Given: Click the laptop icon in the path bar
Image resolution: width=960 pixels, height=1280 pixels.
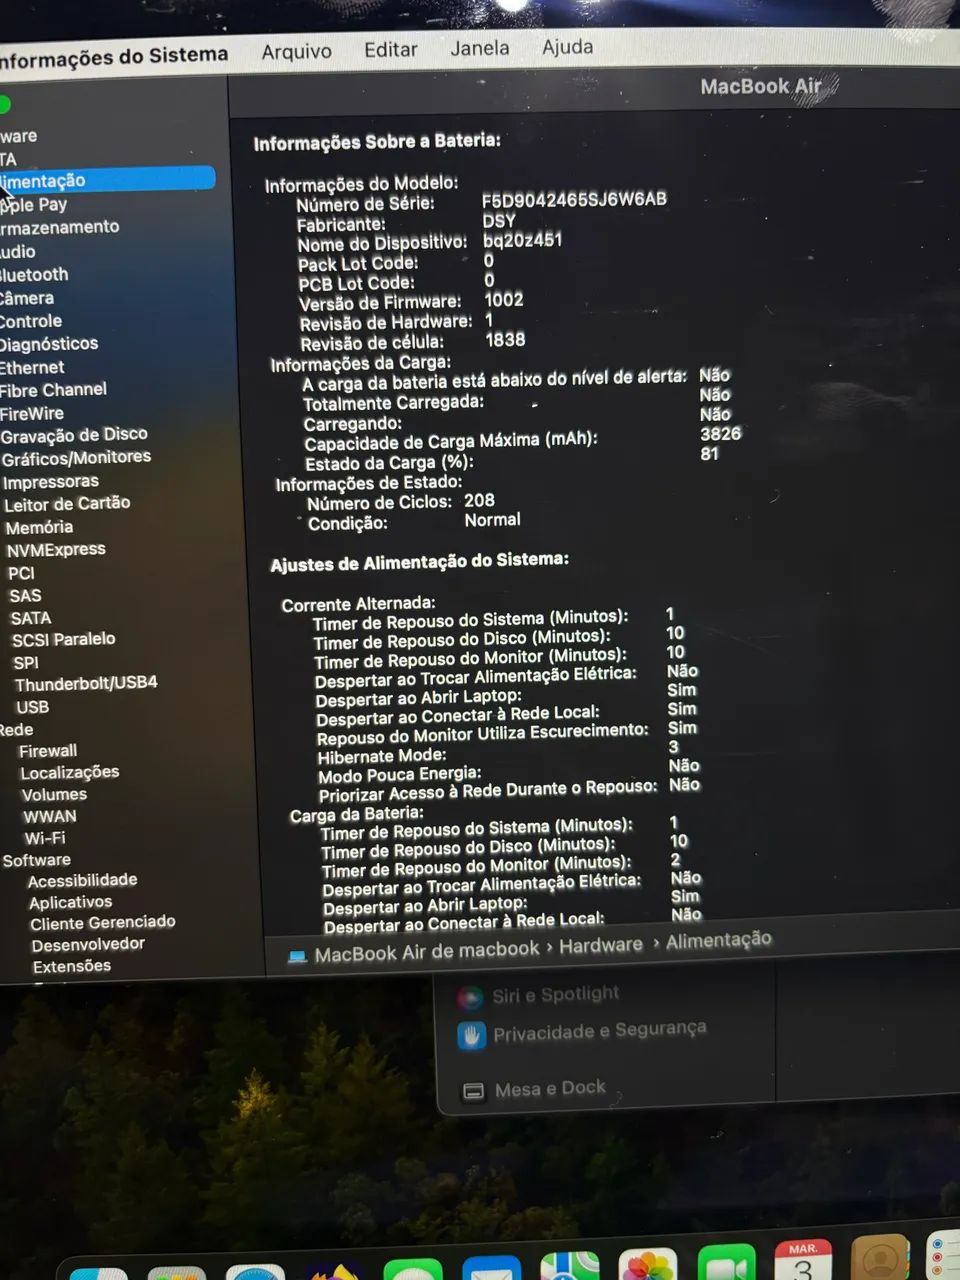Looking at the screenshot, I should [297, 957].
